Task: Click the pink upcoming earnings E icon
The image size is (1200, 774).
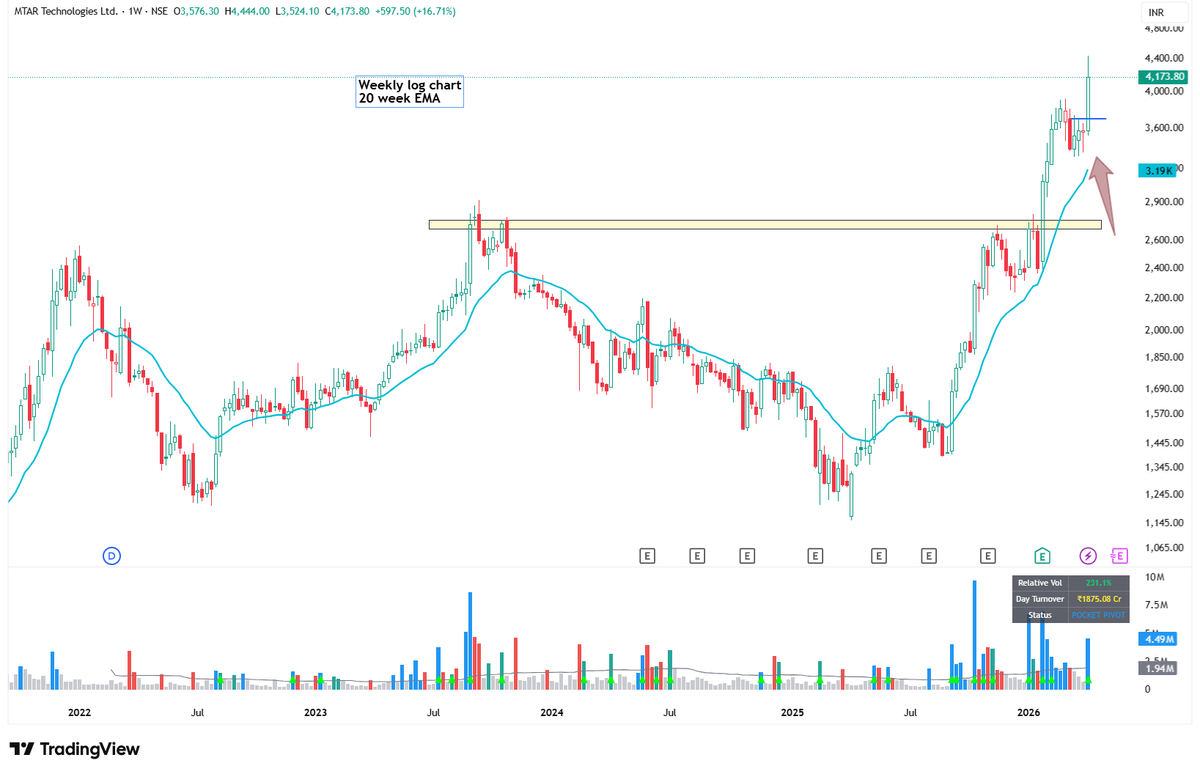Action: pyautogui.click(x=1118, y=555)
